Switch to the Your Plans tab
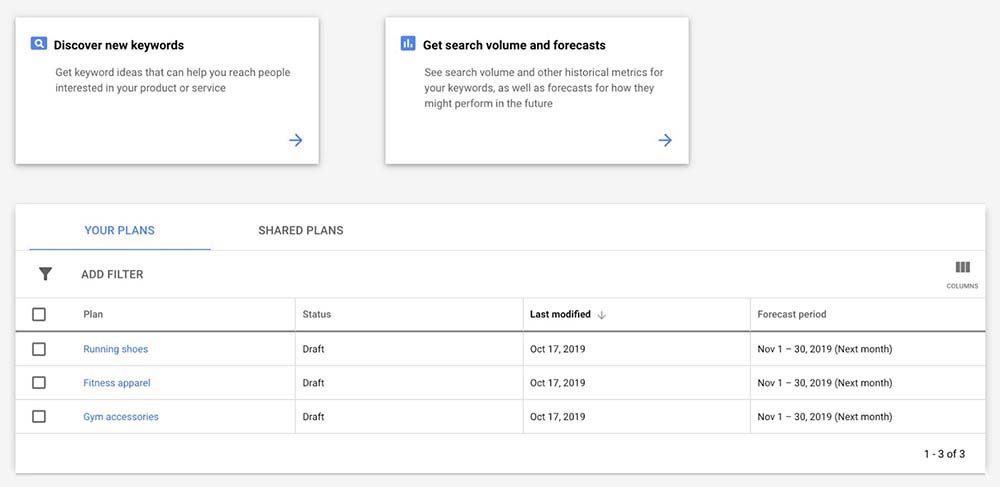1000x487 pixels. tap(120, 231)
